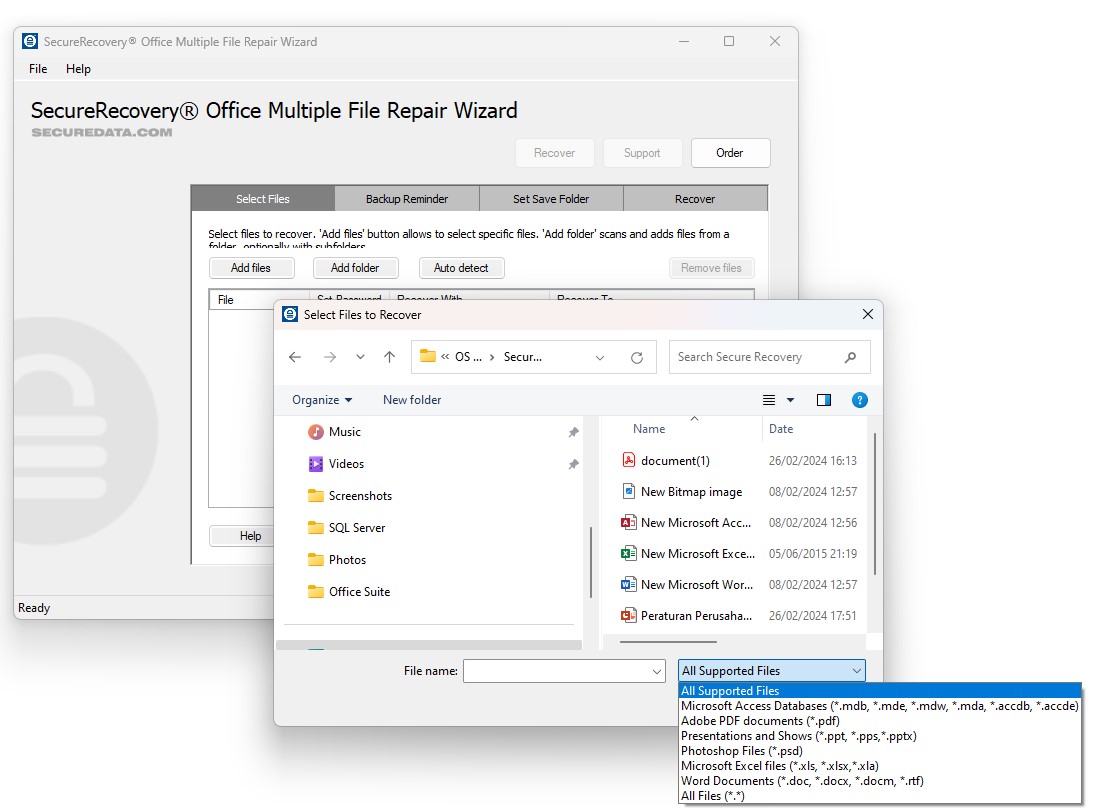
Task: Switch to the Backup Reminder tab
Action: [x=406, y=198]
